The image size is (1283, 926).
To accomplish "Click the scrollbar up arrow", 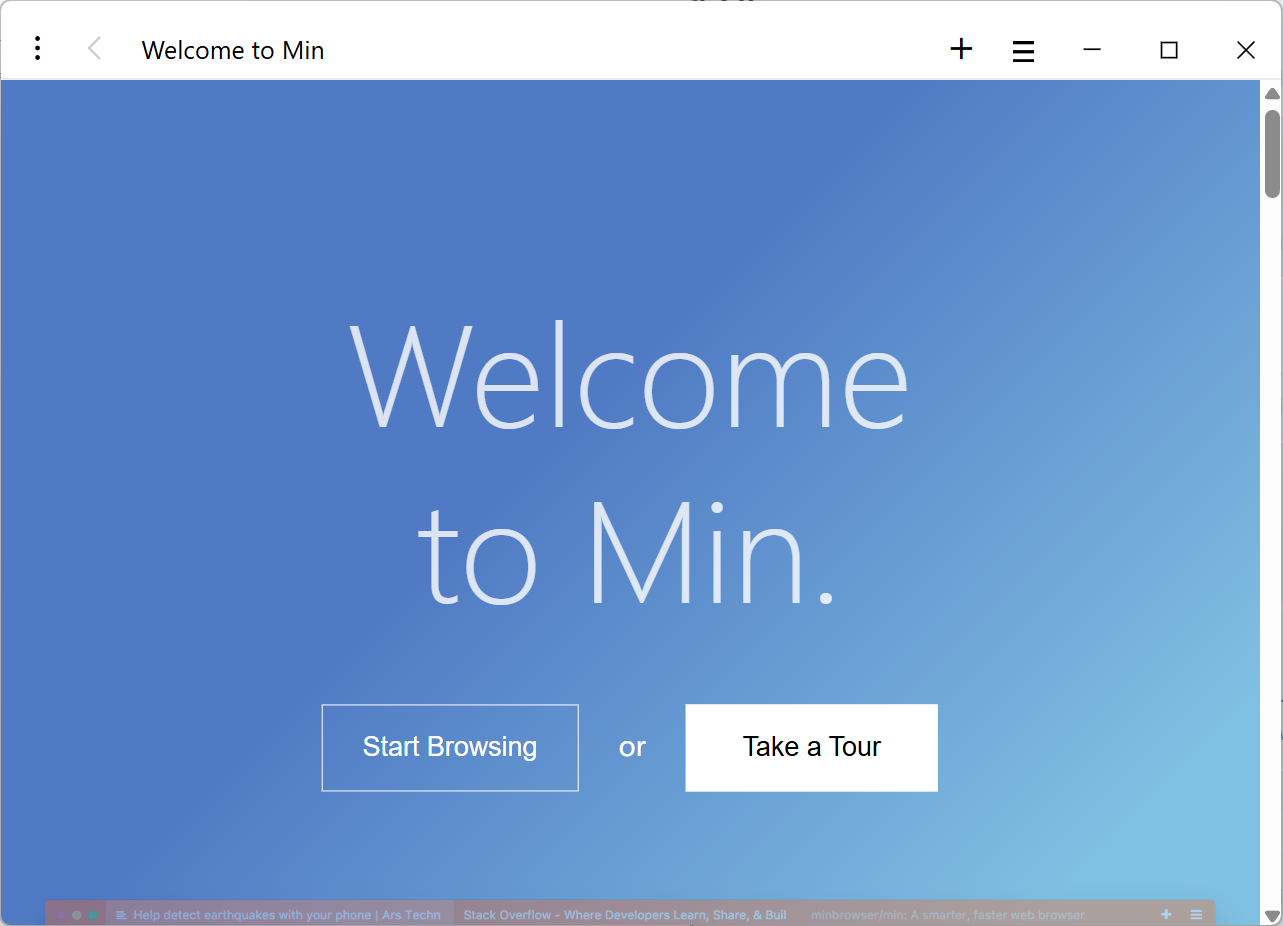I will 1270,92.
